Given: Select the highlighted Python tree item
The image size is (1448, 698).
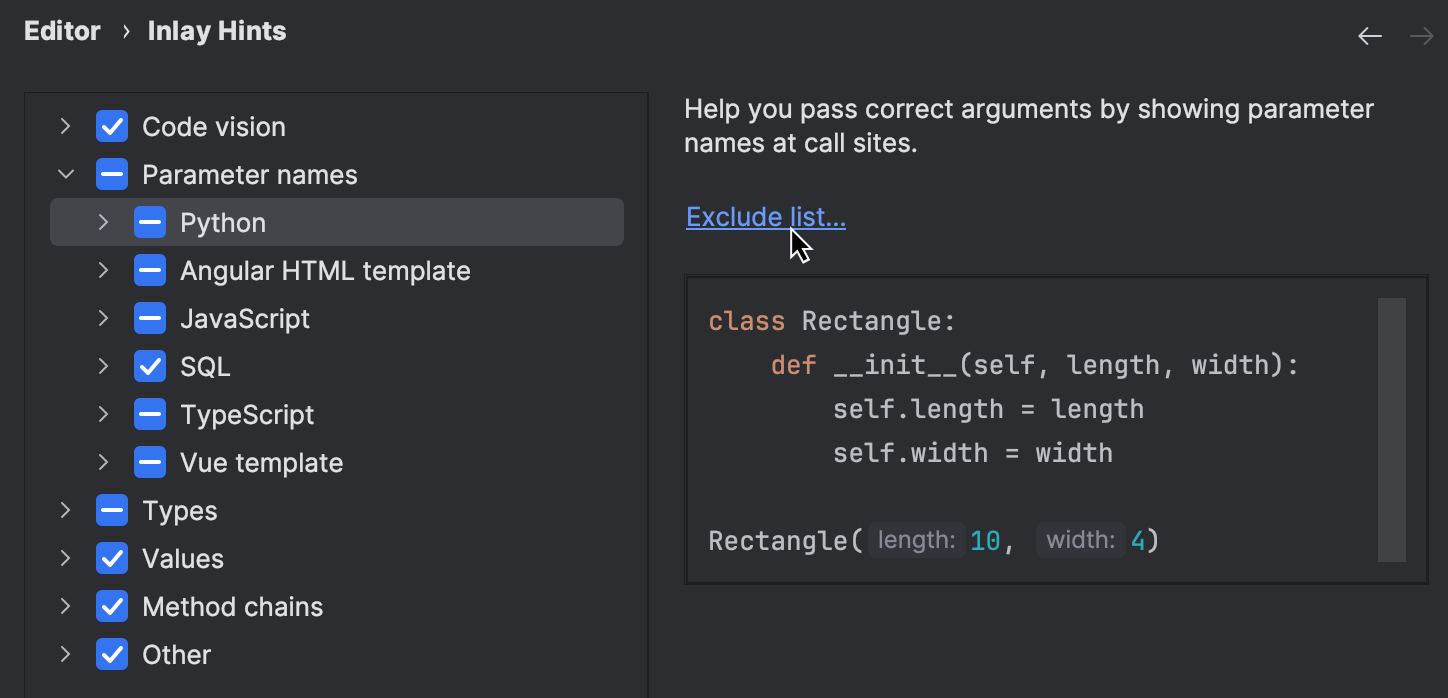Looking at the screenshot, I should click(223, 222).
